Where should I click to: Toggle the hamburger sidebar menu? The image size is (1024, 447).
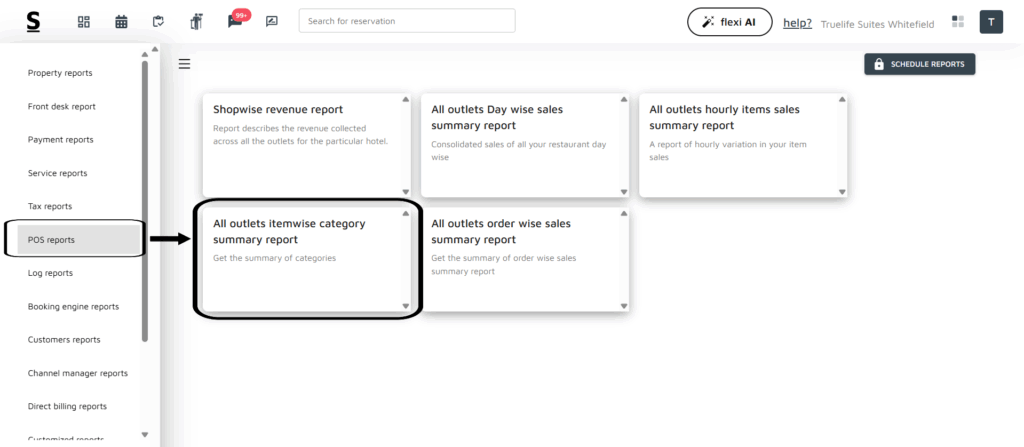pyautogui.click(x=184, y=64)
